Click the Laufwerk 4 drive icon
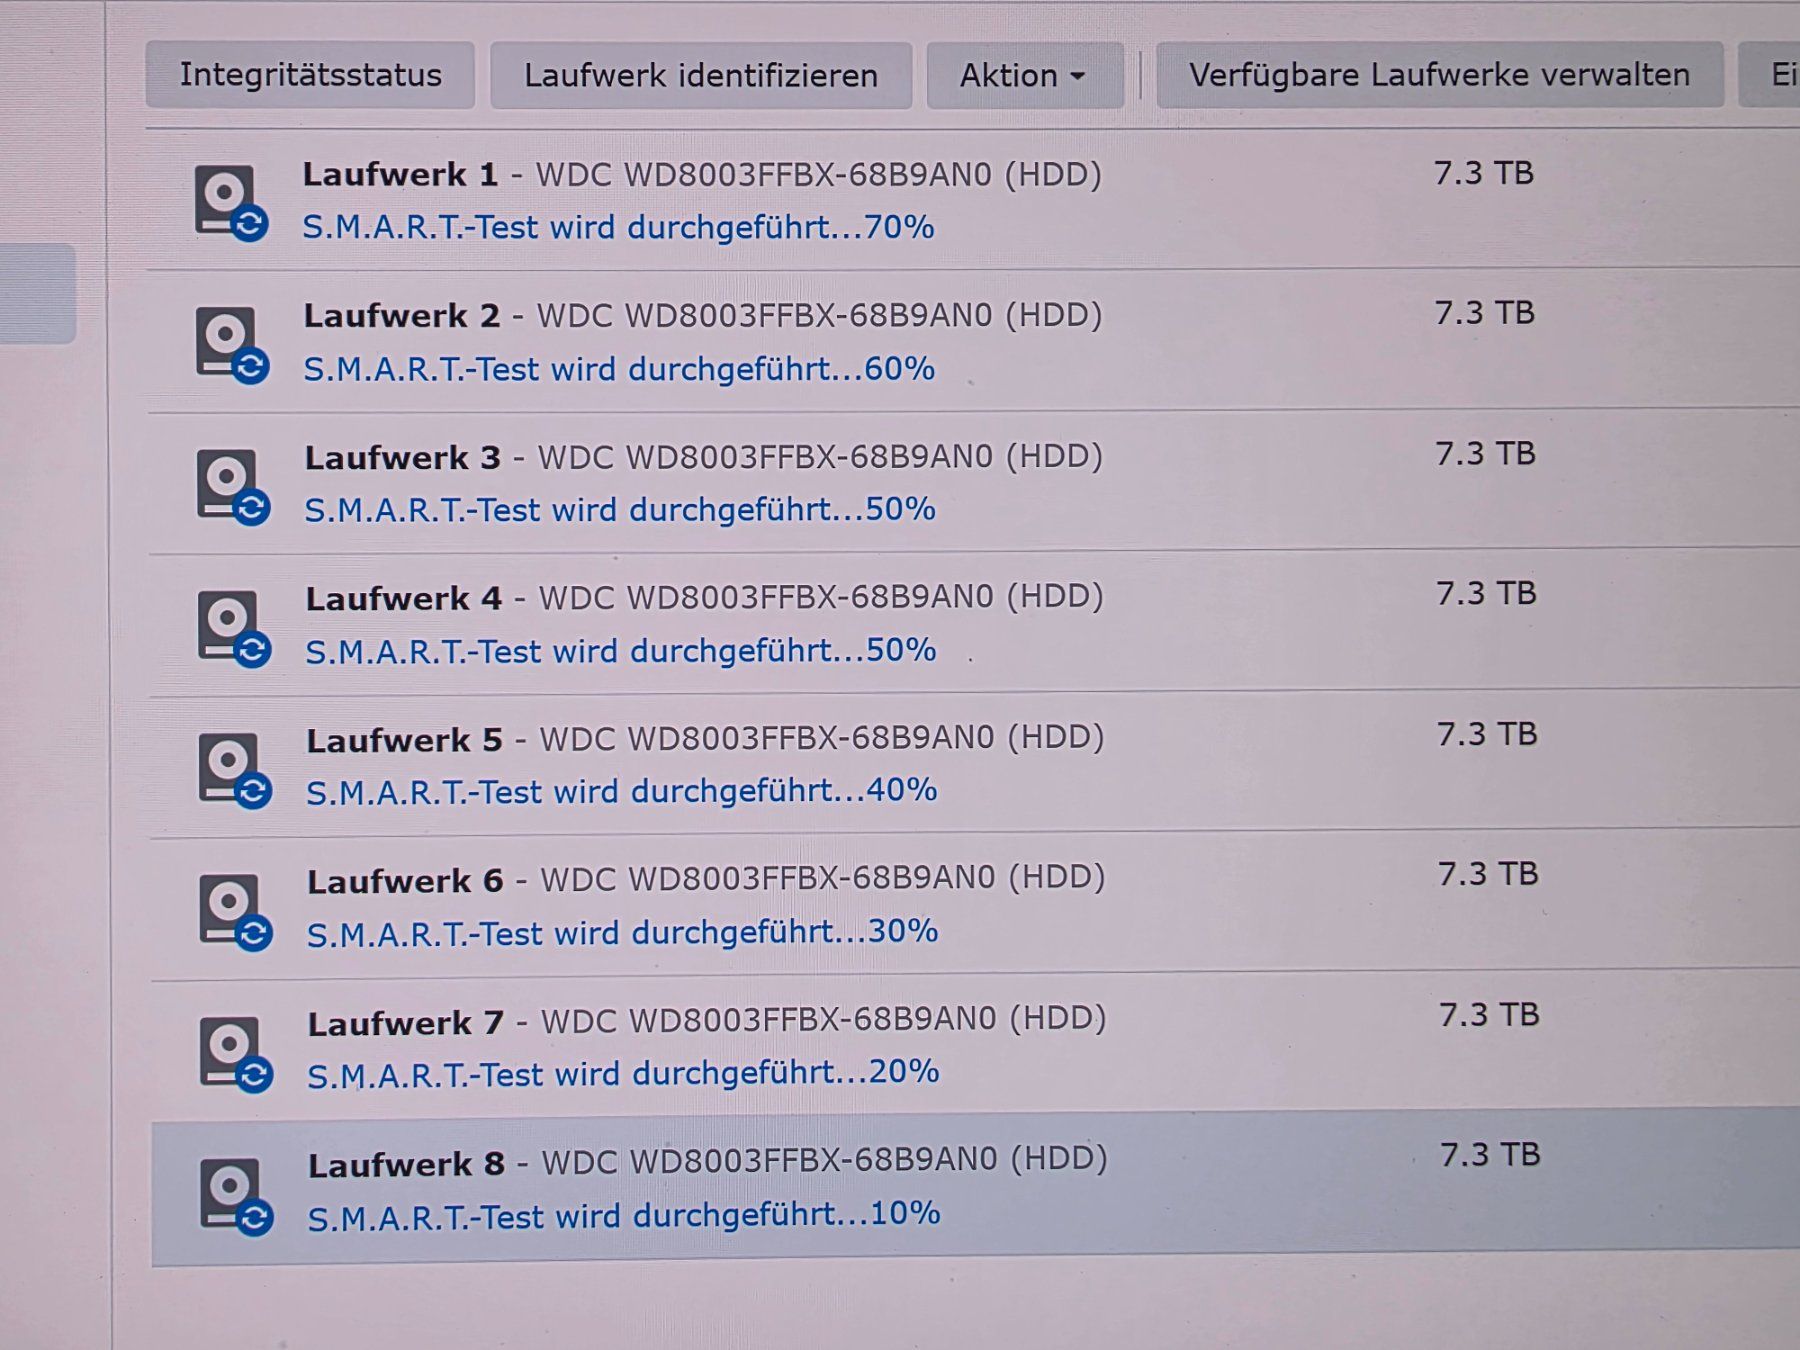The image size is (1800, 1350). (x=234, y=628)
